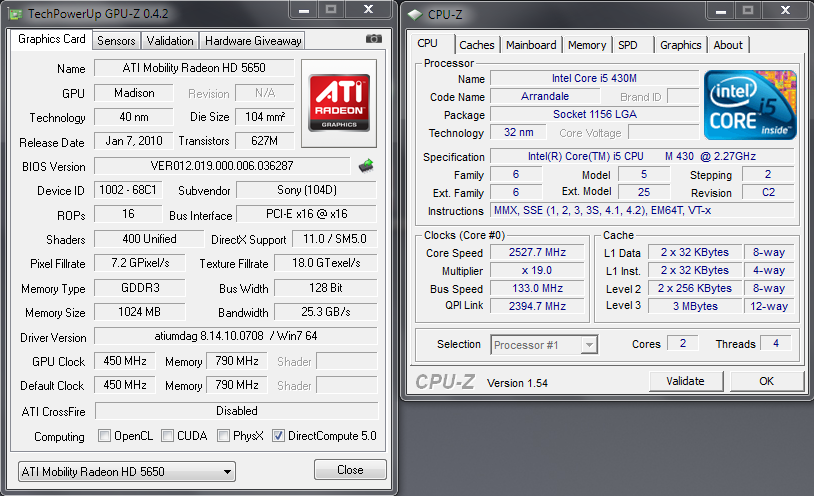The width and height of the screenshot is (814, 496).
Task: Select the Graphics Card tab in GPU-Z
Action: [51, 39]
